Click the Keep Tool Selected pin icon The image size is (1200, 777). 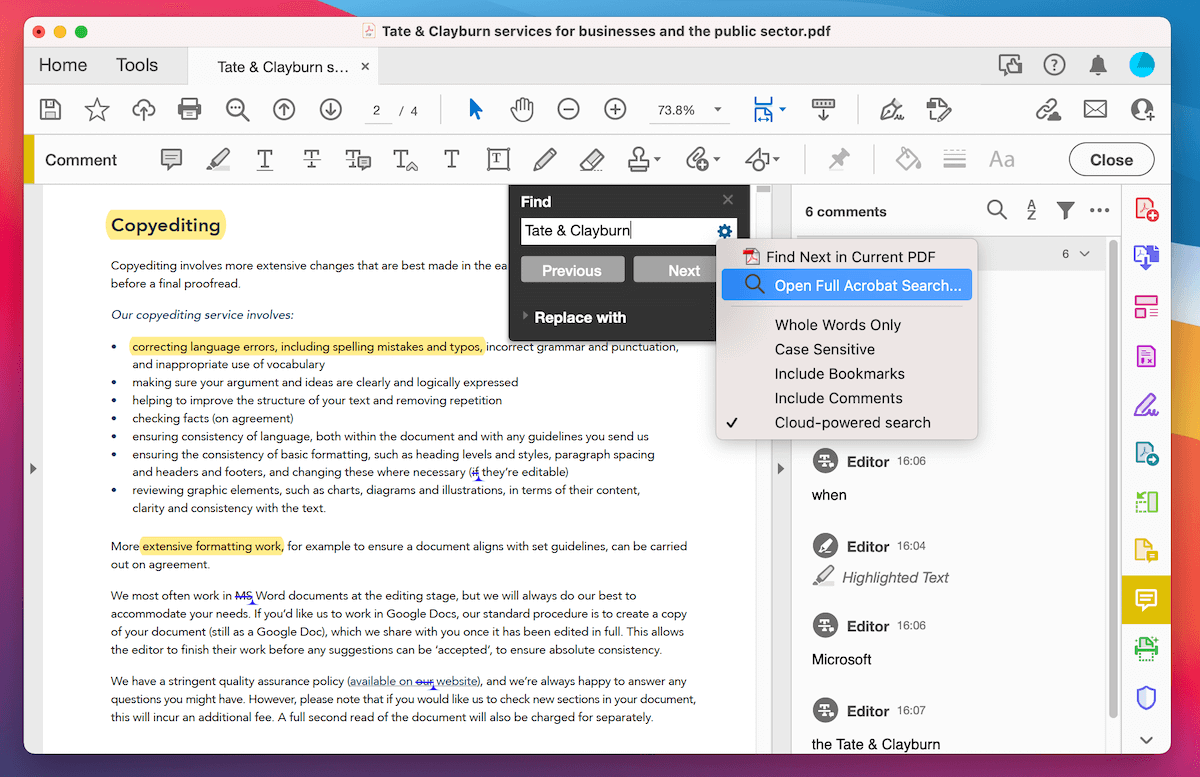[838, 159]
